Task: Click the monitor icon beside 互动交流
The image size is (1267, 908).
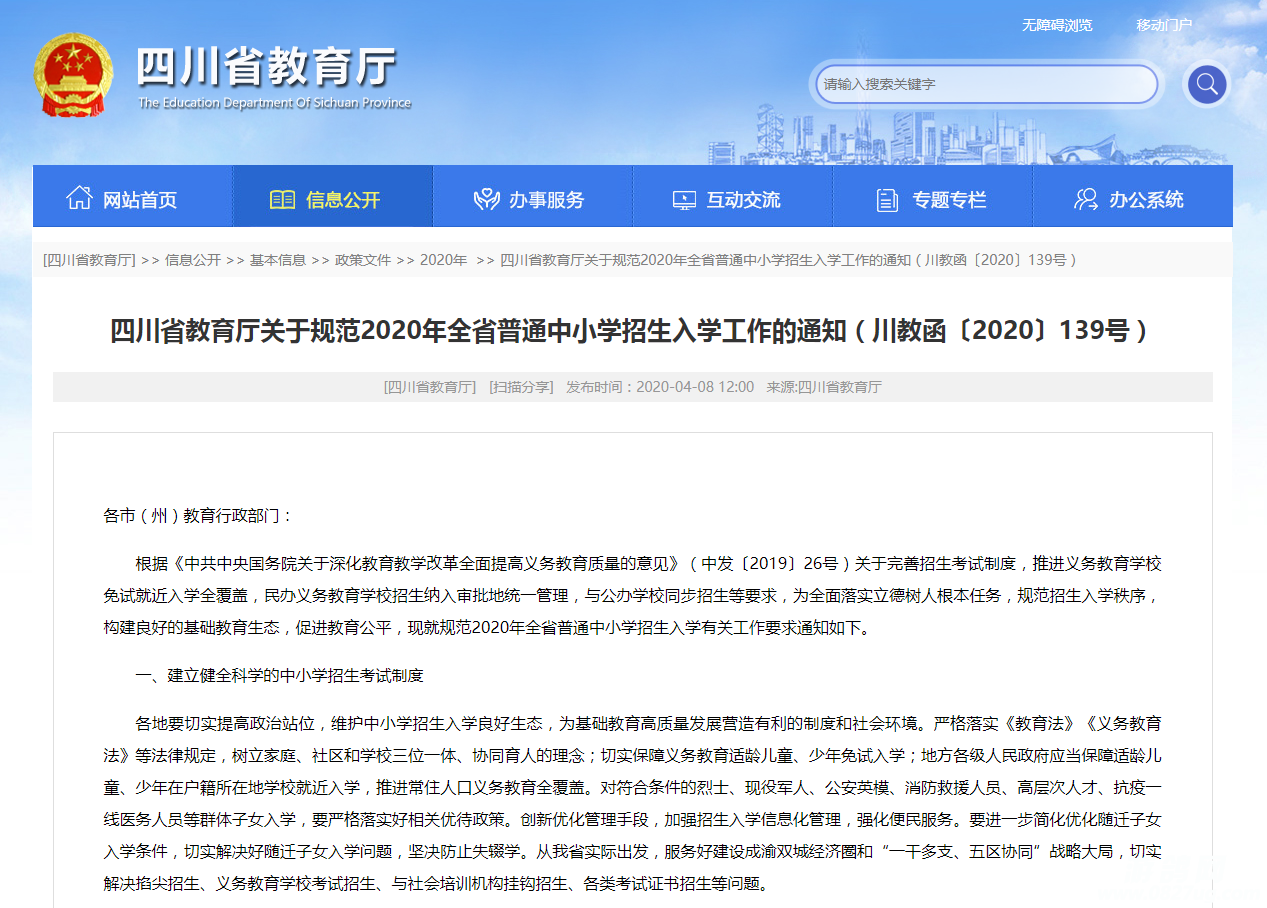Action: click(x=684, y=200)
